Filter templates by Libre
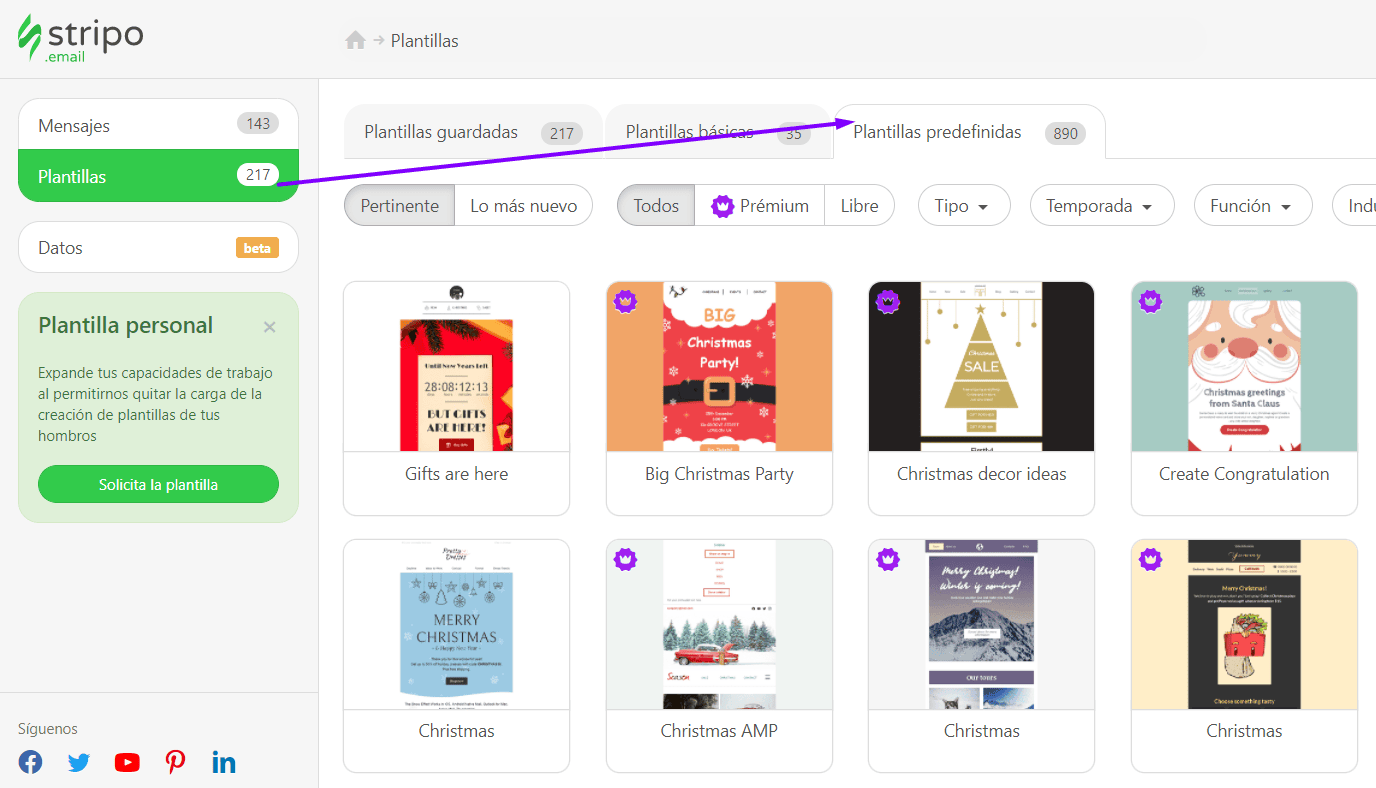The height and width of the screenshot is (788, 1376). [x=859, y=206]
